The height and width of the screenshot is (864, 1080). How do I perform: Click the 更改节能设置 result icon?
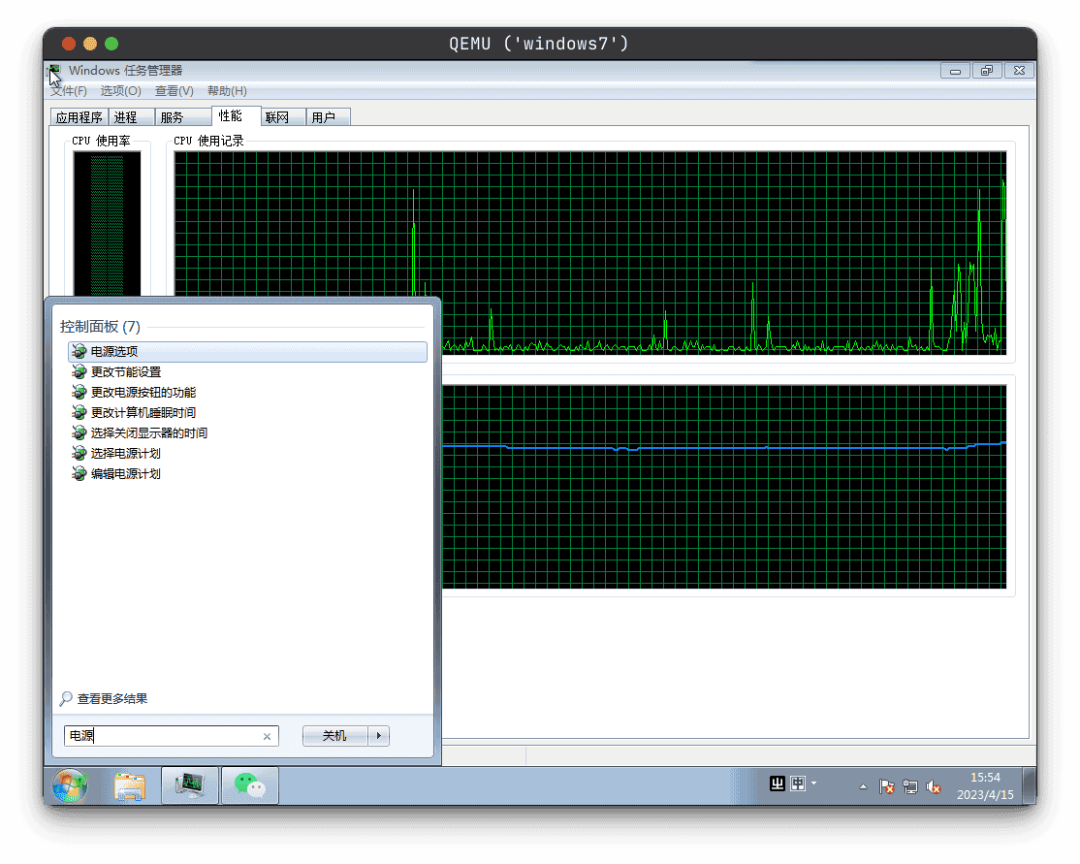point(79,372)
